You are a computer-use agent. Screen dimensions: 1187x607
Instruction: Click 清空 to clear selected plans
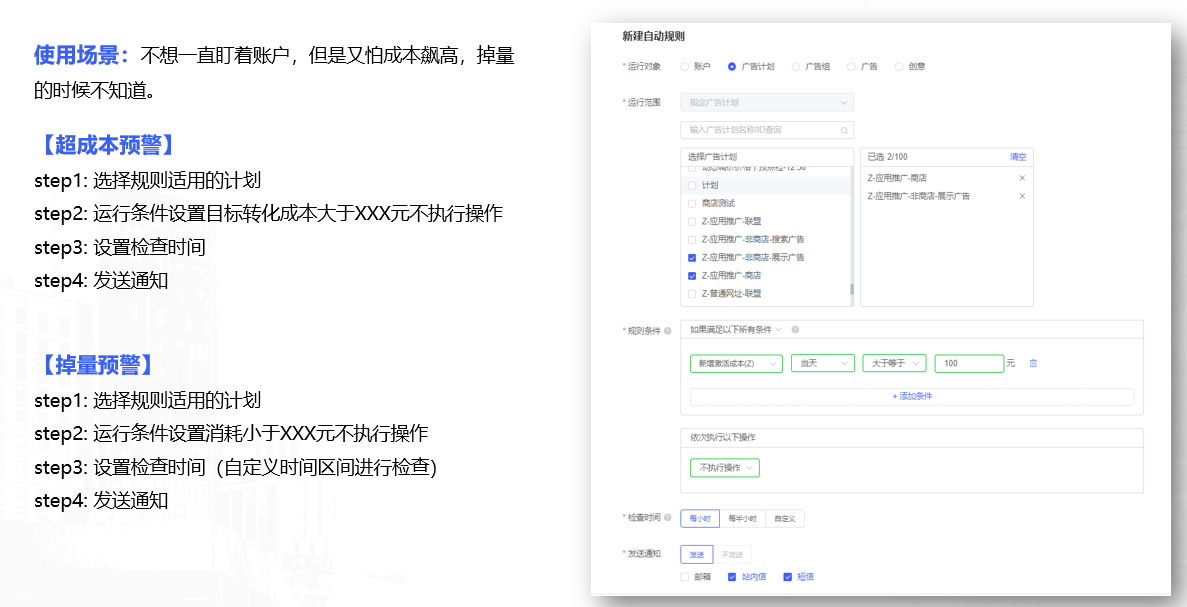[x=1018, y=157]
